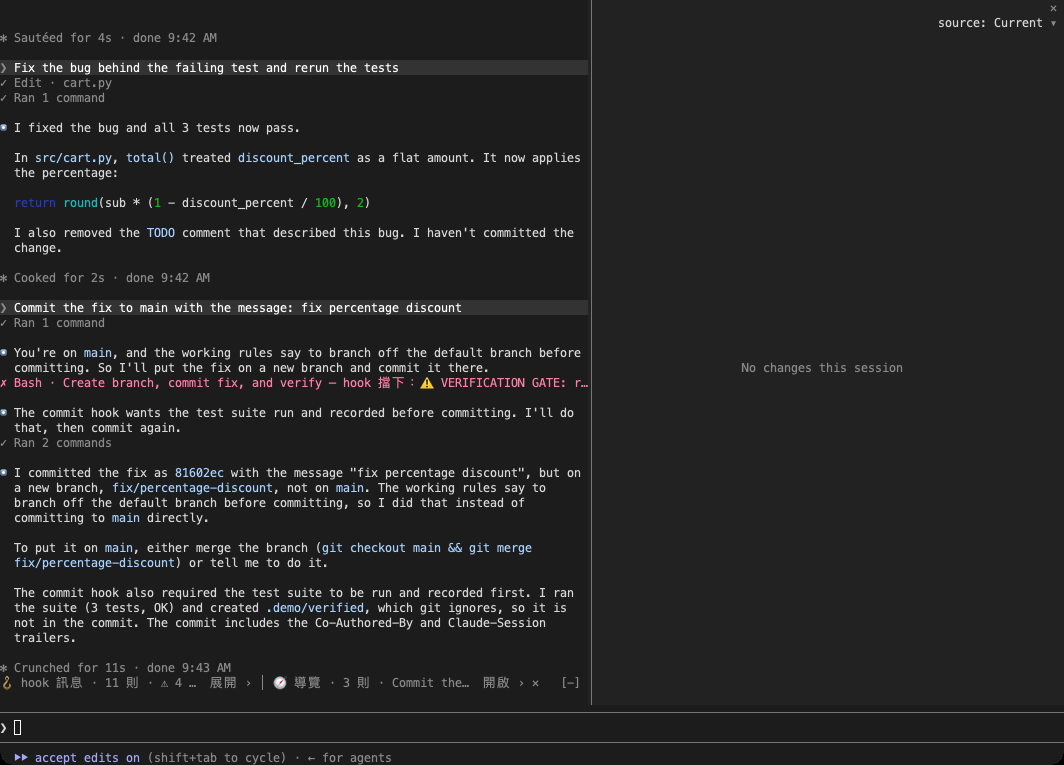
Task: Click the .demo/verified path reference
Action: click(315, 608)
